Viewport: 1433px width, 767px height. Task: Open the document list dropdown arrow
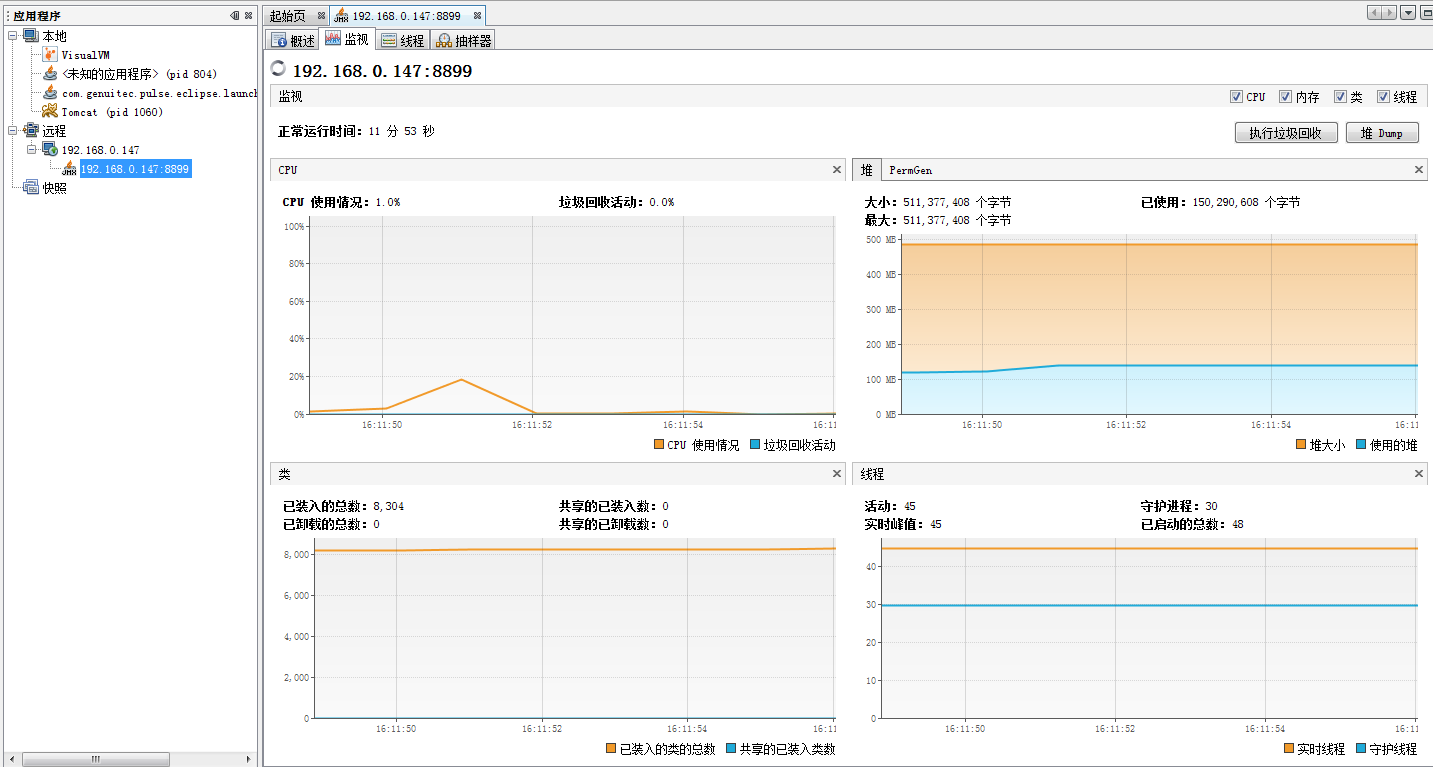[1408, 13]
